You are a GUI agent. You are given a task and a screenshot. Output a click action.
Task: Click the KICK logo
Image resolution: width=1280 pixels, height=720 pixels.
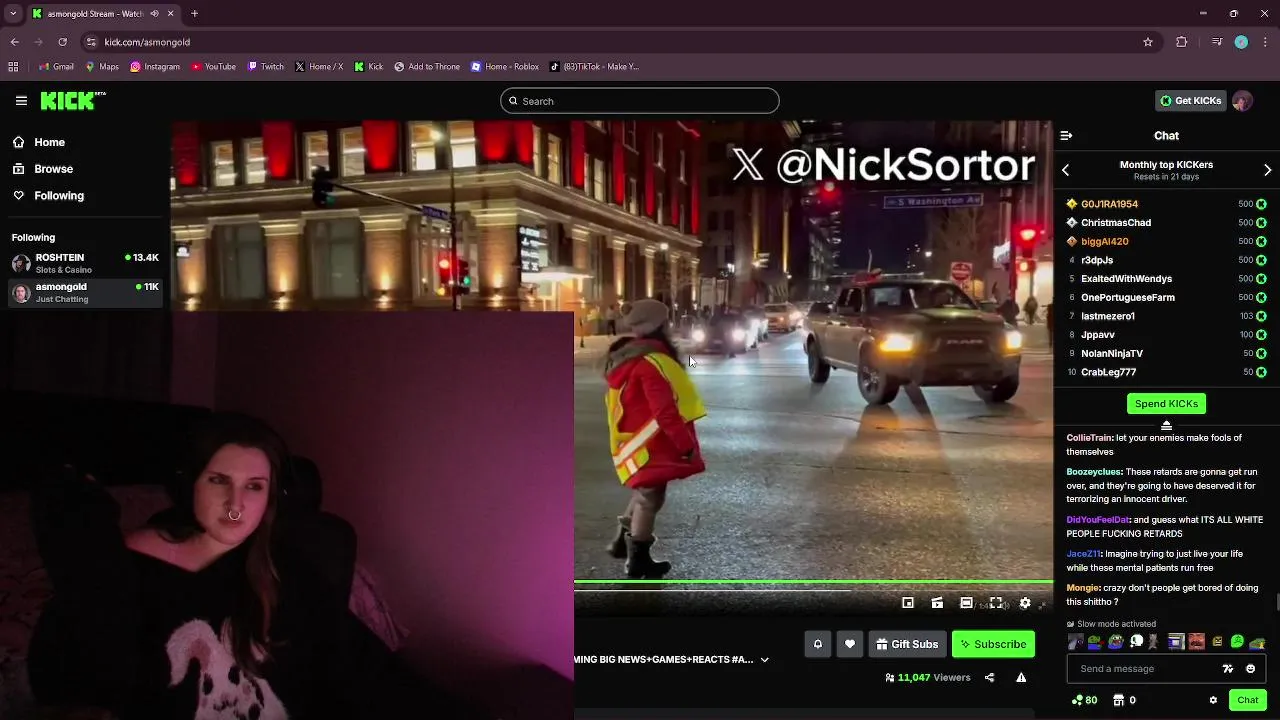click(x=72, y=100)
